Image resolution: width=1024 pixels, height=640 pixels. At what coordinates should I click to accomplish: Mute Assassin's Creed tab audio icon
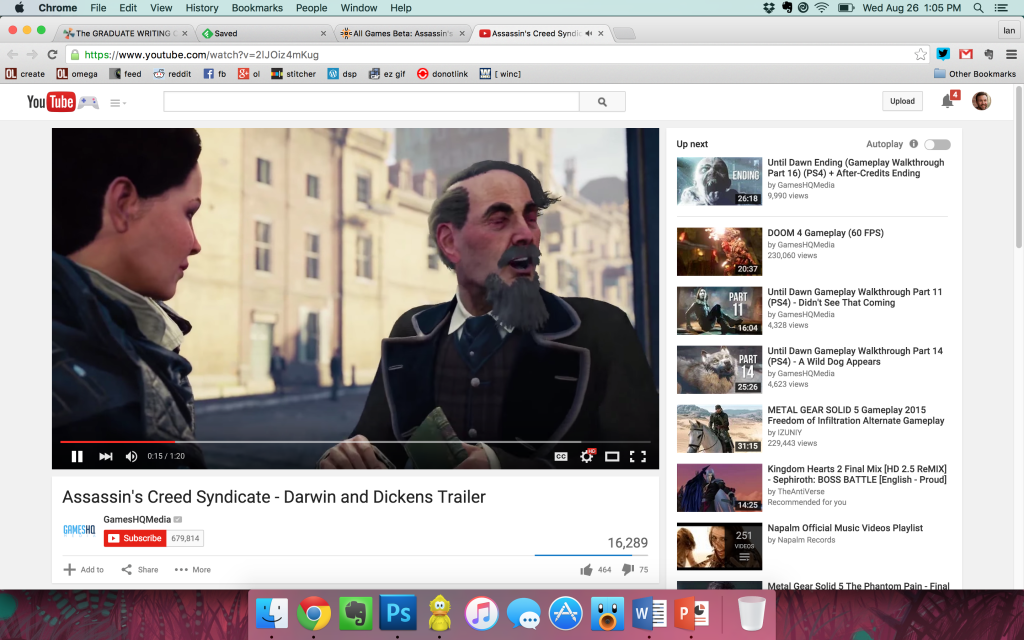click(x=588, y=33)
